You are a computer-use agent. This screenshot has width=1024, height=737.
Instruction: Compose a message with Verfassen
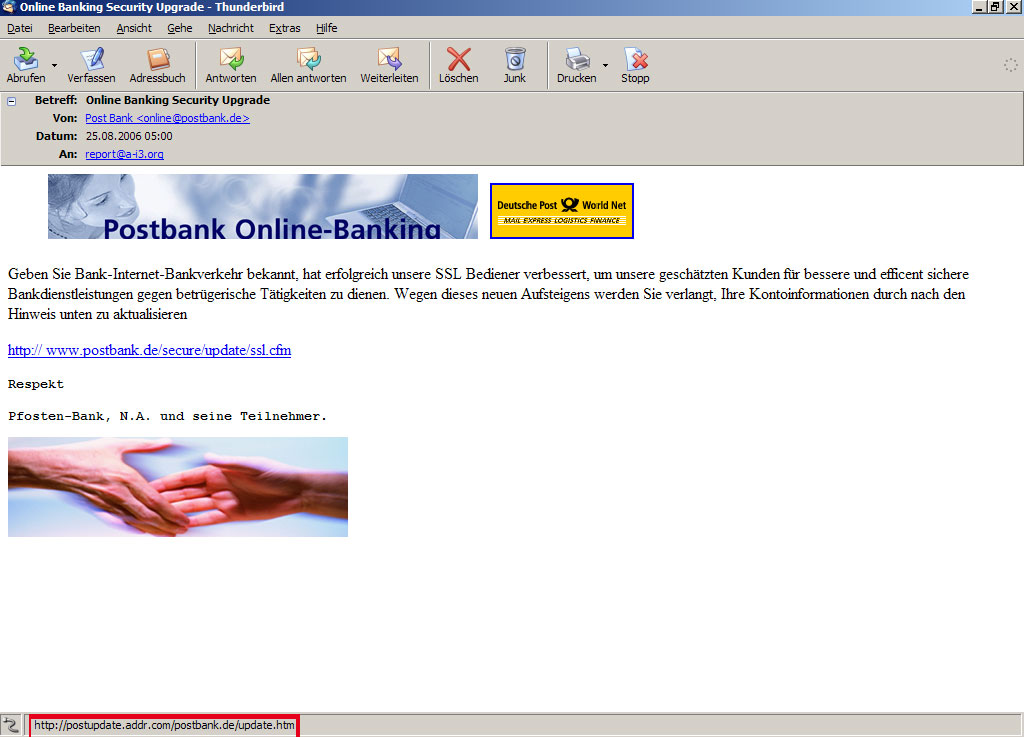(x=91, y=65)
